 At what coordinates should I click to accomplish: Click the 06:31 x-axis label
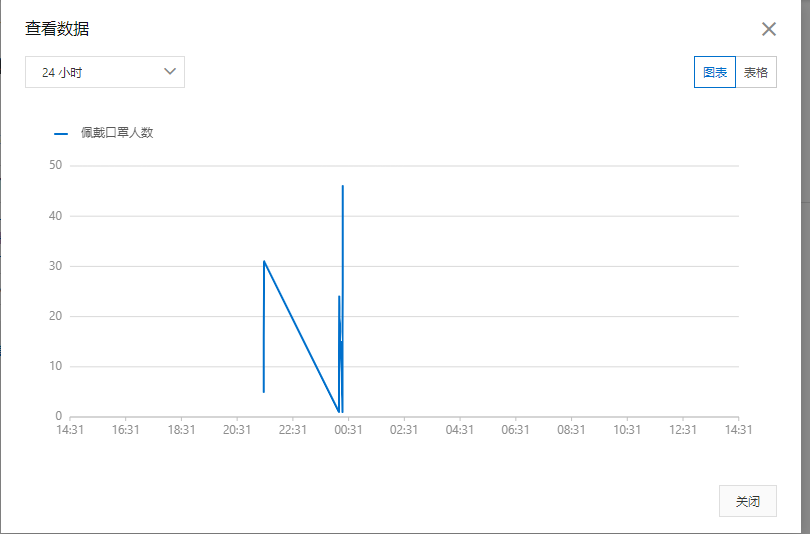tap(516, 430)
